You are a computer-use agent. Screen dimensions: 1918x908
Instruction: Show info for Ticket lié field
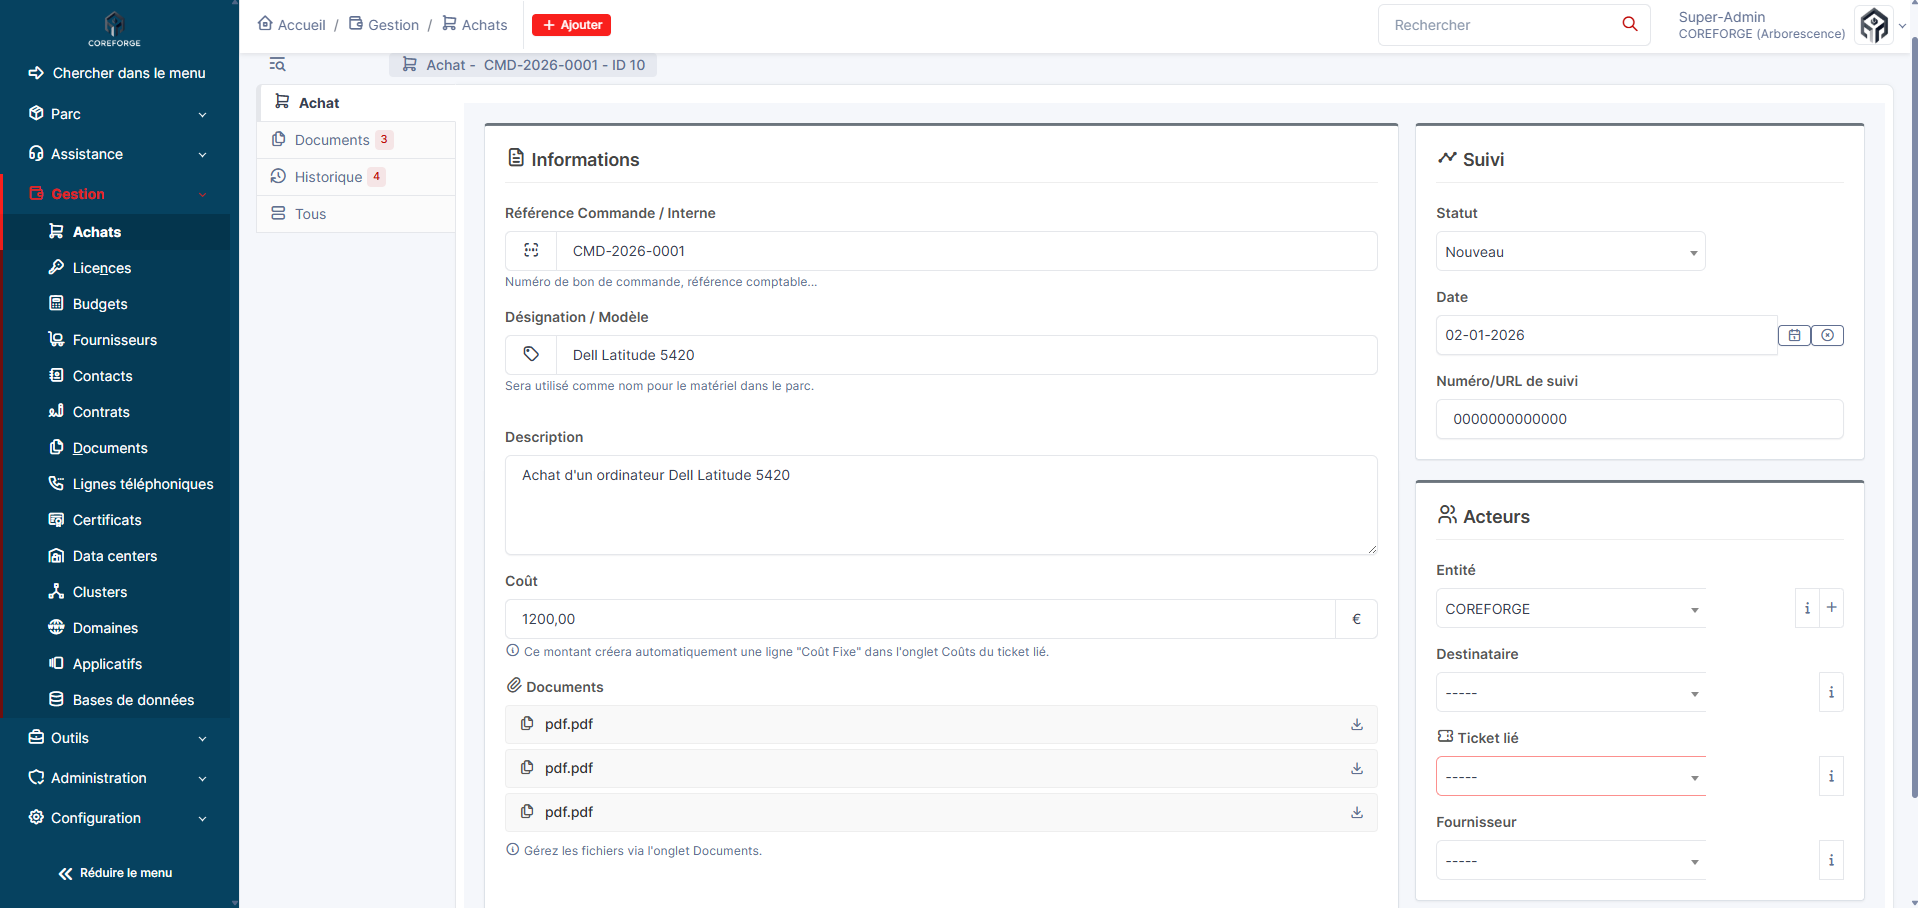coord(1830,776)
